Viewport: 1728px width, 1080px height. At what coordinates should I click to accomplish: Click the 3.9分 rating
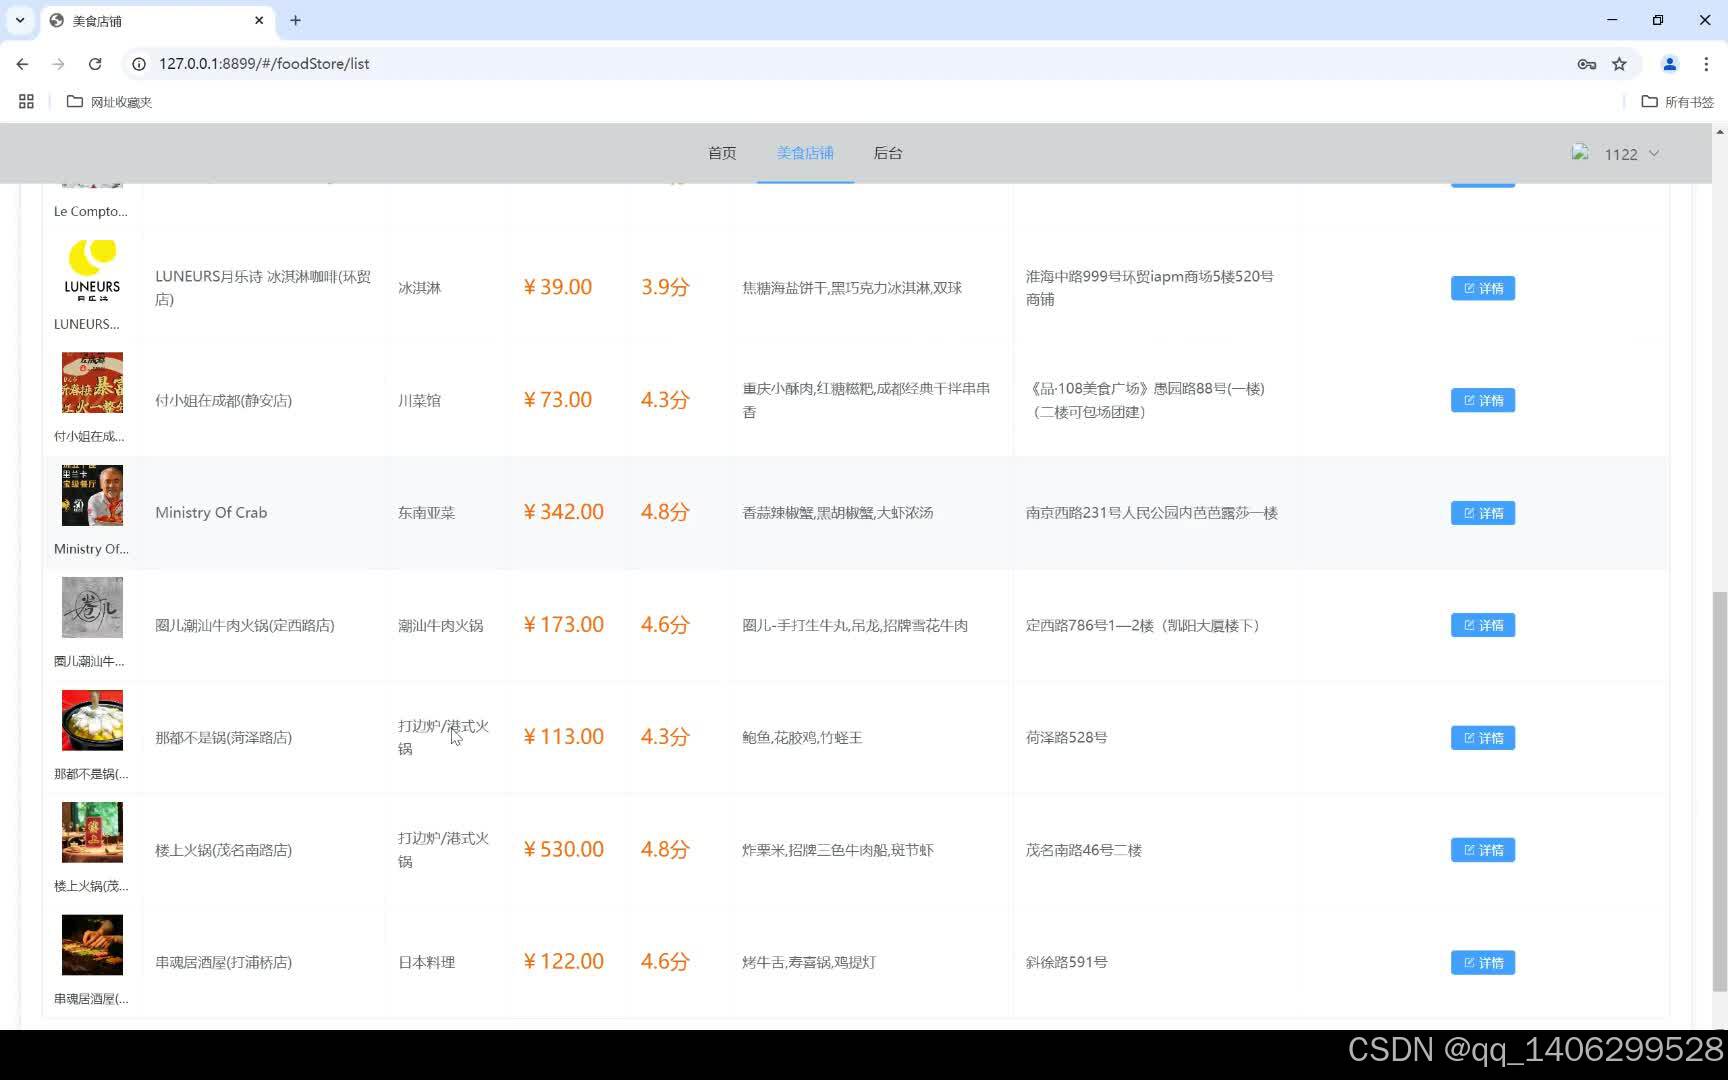(x=665, y=287)
